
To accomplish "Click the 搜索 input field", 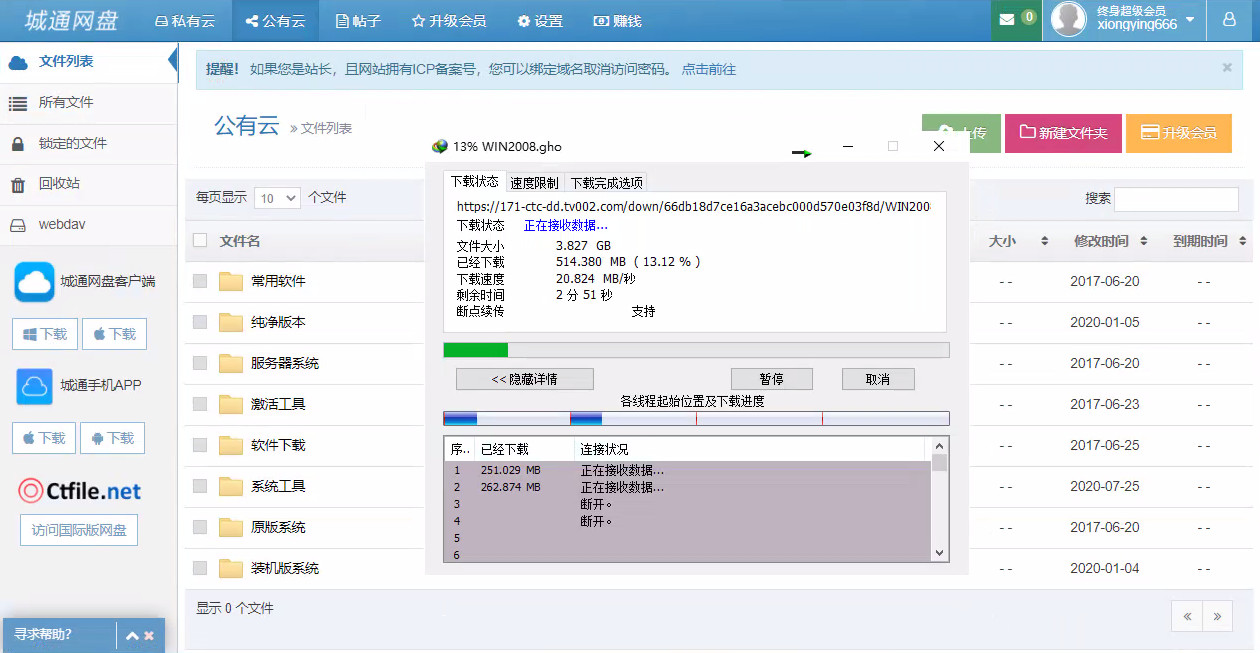I will (1176, 199).
